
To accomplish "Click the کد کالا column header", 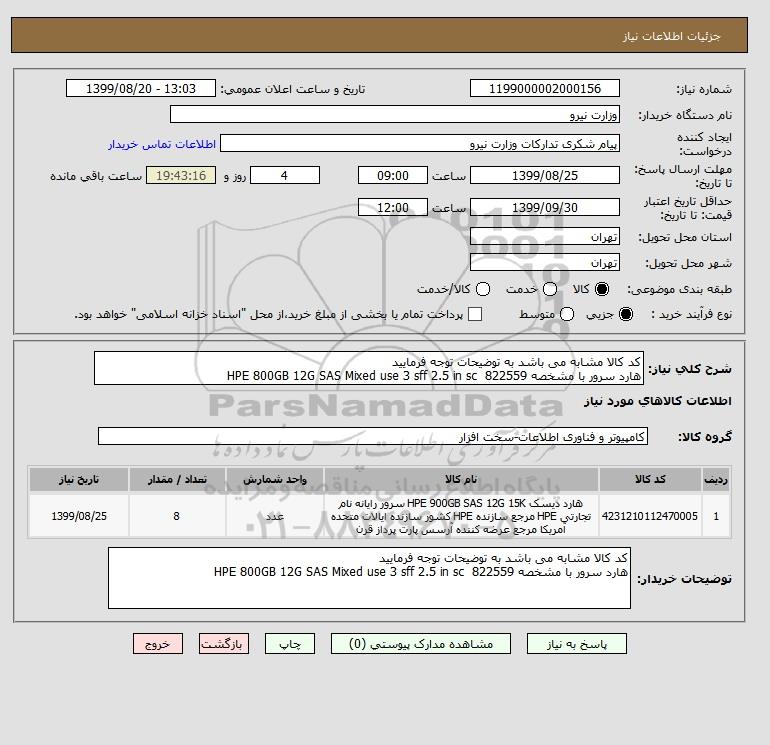I will tap(650, 479).
